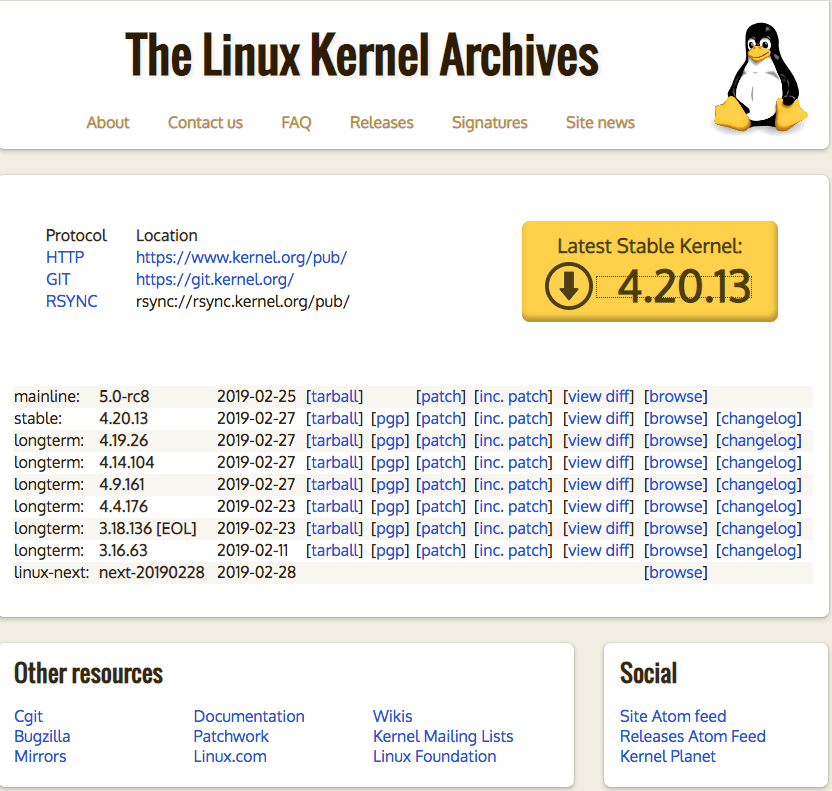Open the Cgit resource link
The width and height of the screenshot is (832, 791).
coord(28,717)
